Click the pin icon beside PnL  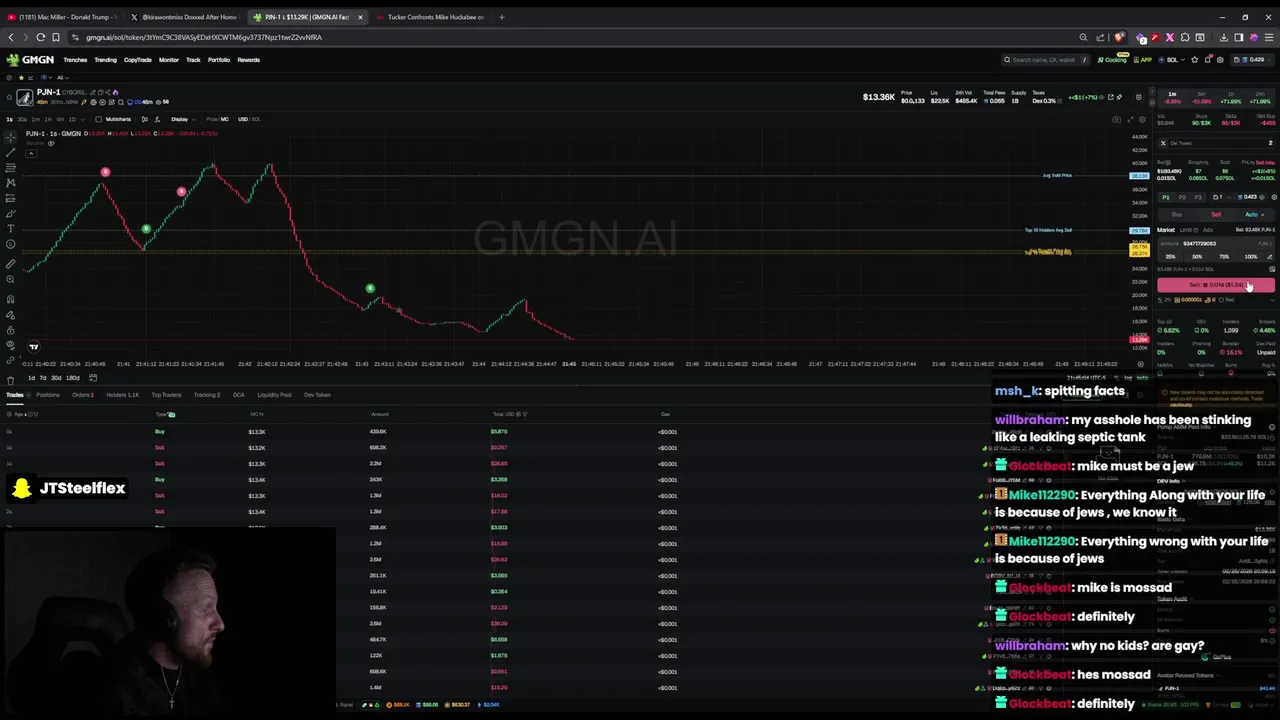coord(1120,97)
